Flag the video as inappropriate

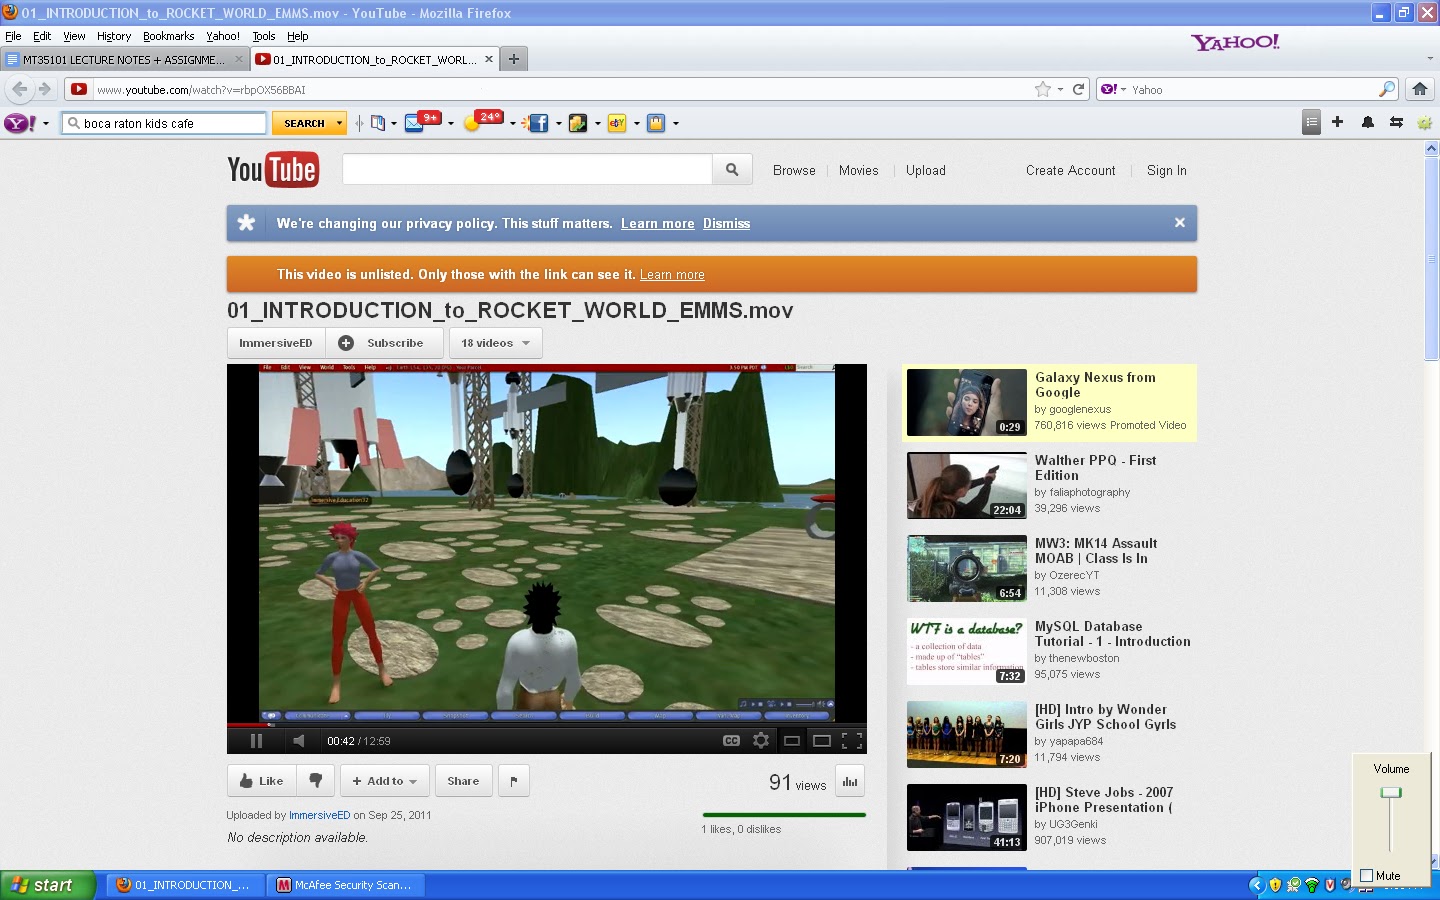[513, 781]
